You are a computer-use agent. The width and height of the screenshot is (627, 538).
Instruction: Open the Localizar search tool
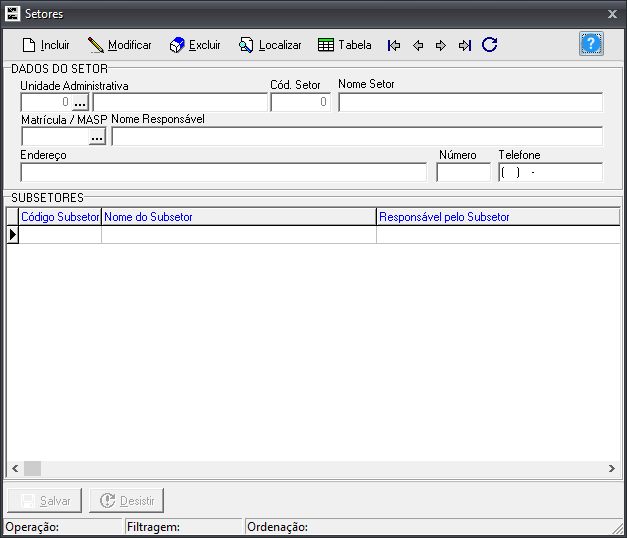(270, 45)
